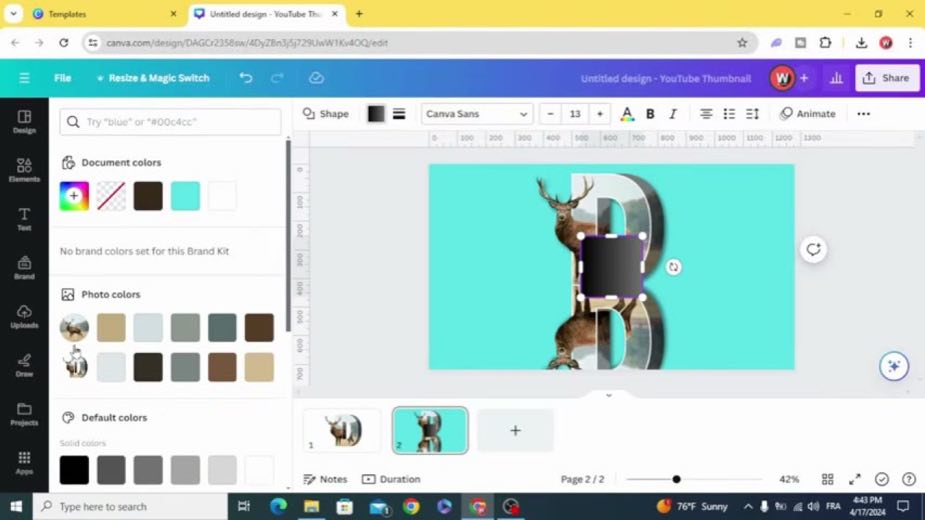The height and width of the screenshot is (520, 925).
Task: Select the cyan document color swatch
Action: [x=185, y=196]
